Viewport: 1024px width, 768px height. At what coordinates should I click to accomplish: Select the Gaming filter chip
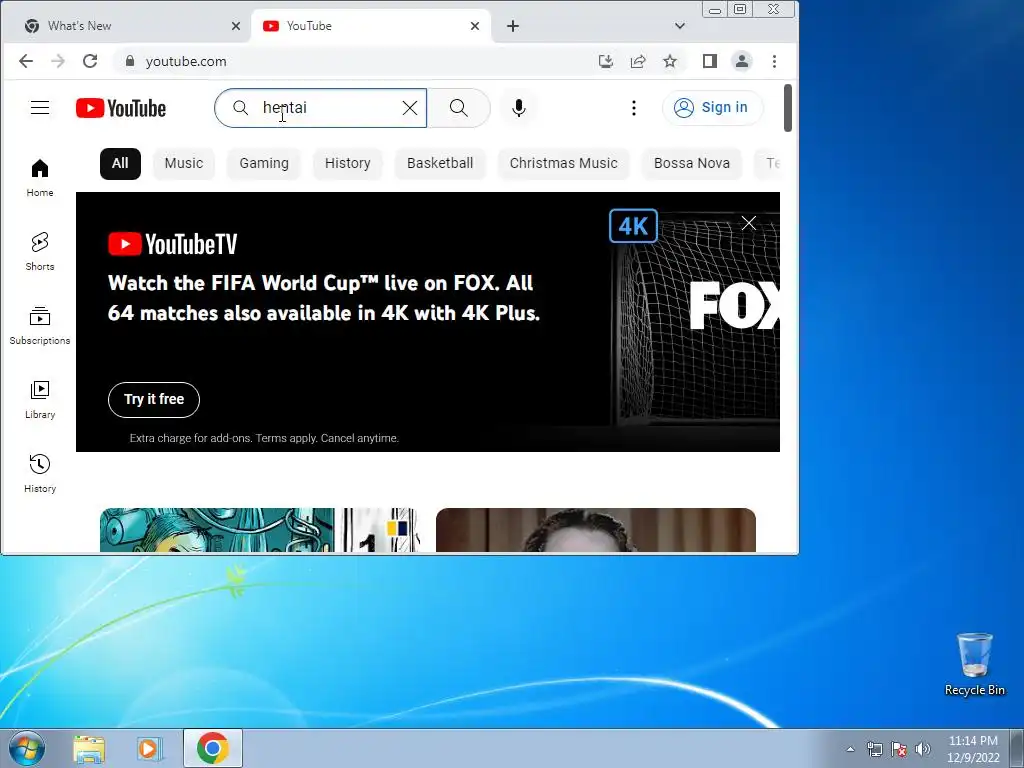(x=264, y=163)
